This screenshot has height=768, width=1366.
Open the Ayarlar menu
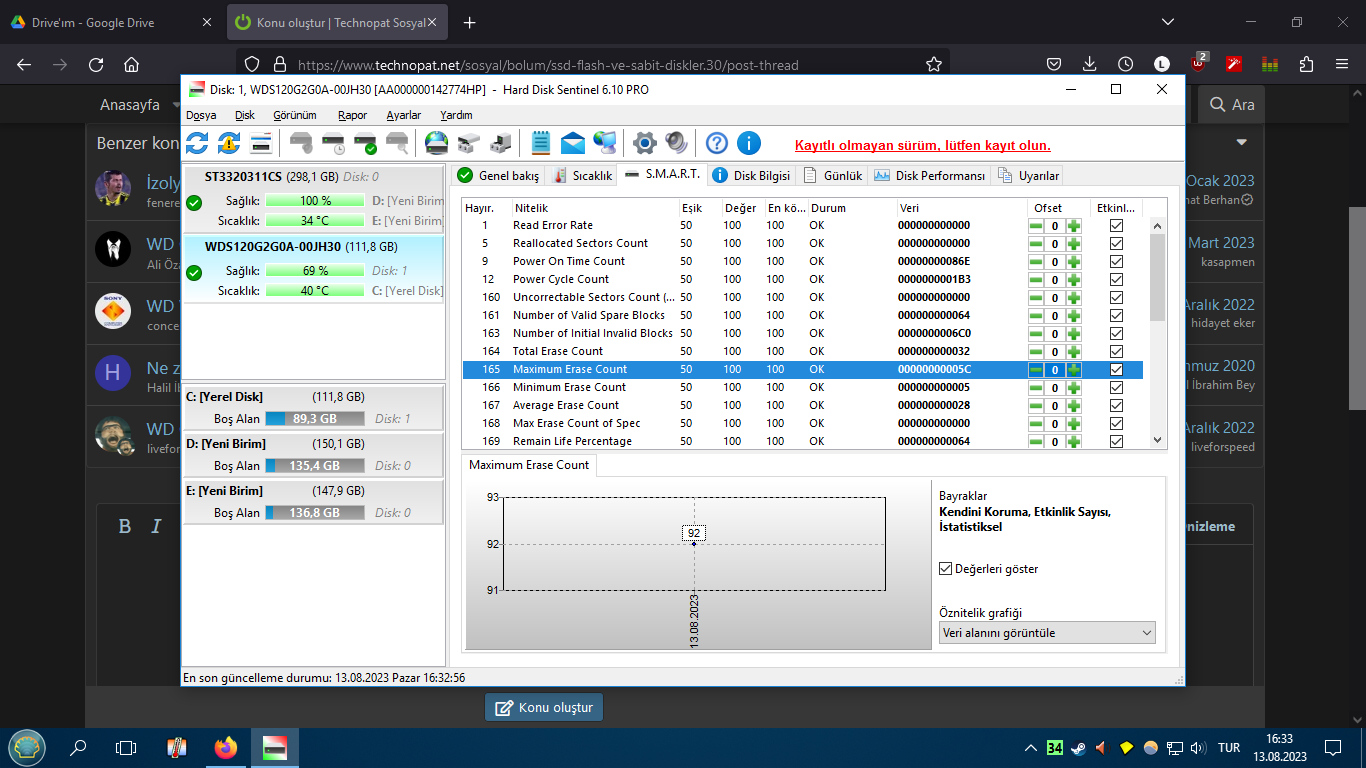click(404, 115)
